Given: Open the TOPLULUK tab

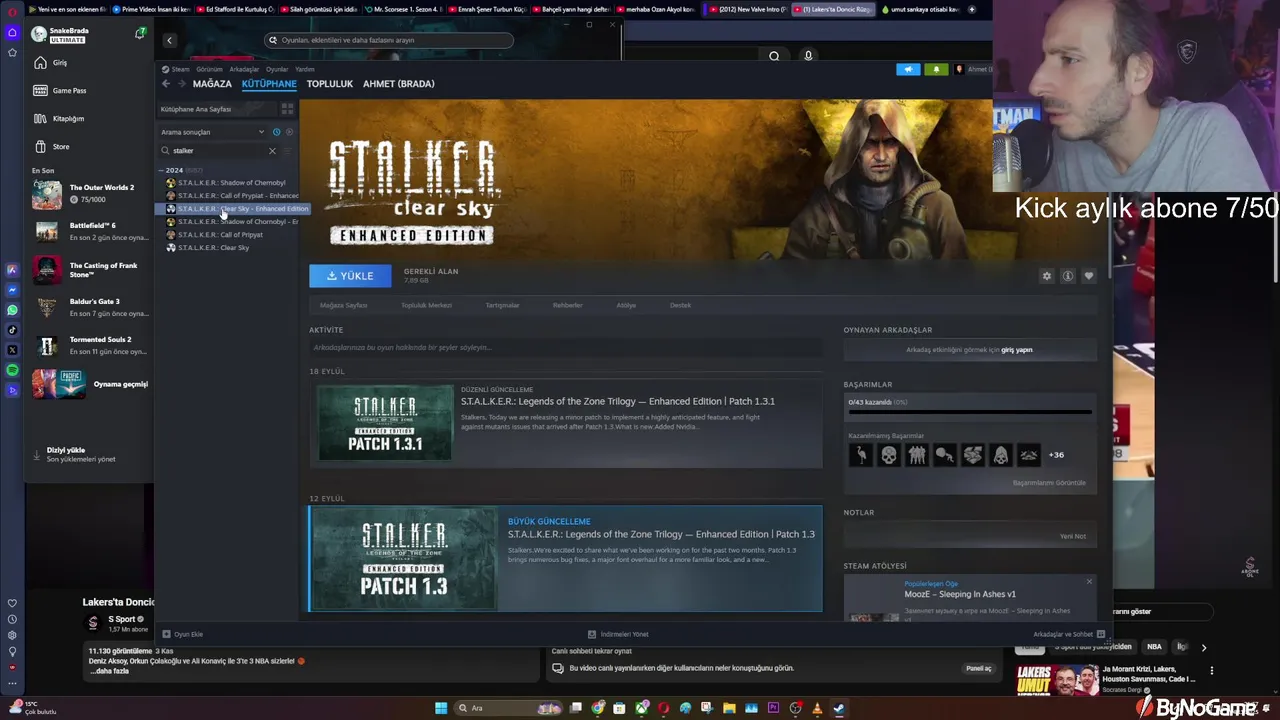Looking at the screenshot, I should [x=330, y=84].
